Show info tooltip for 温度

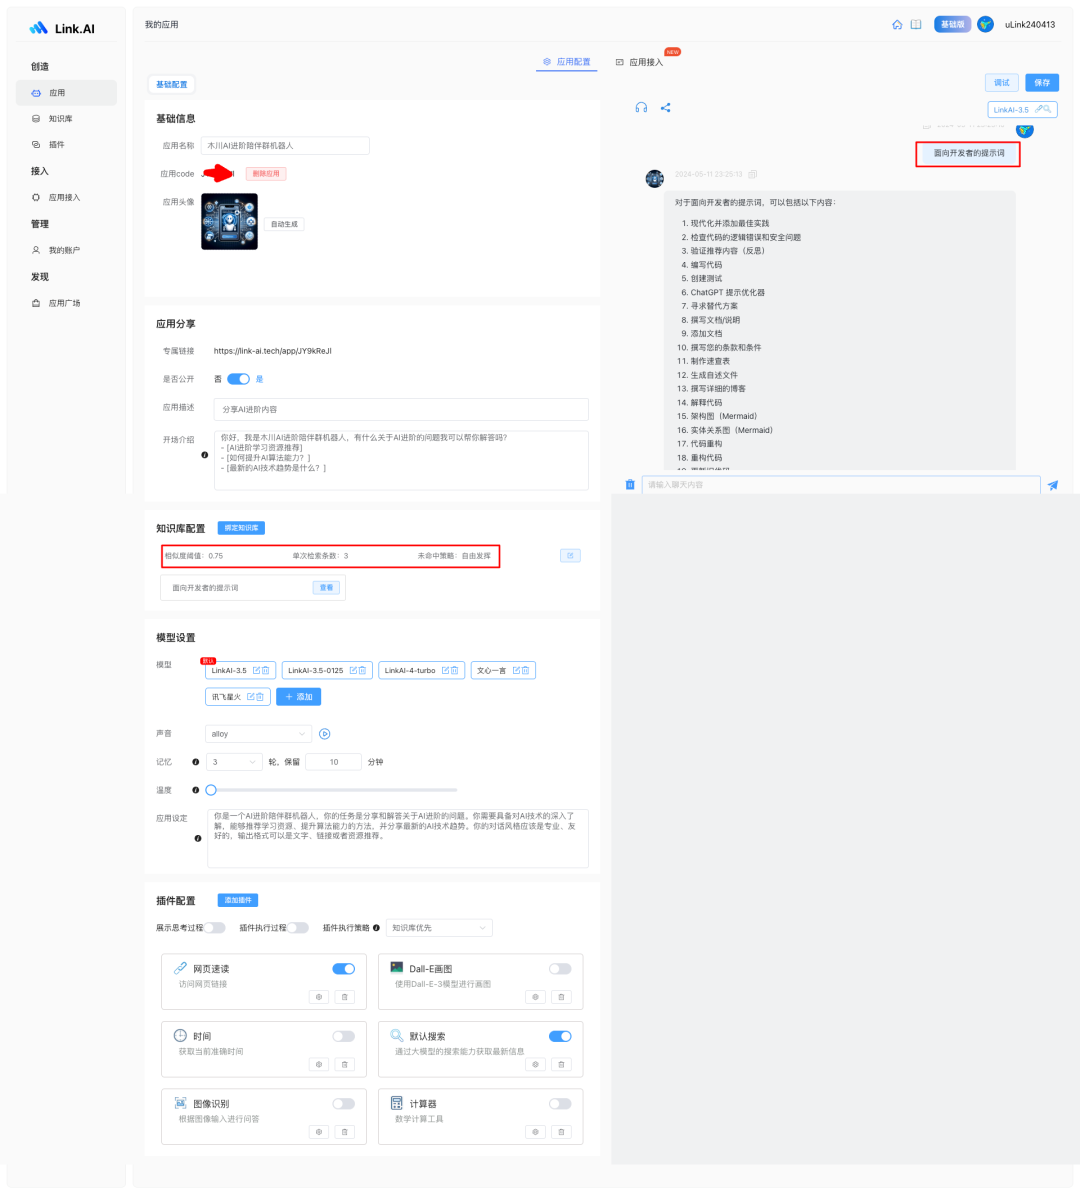[x=196, y=790]
